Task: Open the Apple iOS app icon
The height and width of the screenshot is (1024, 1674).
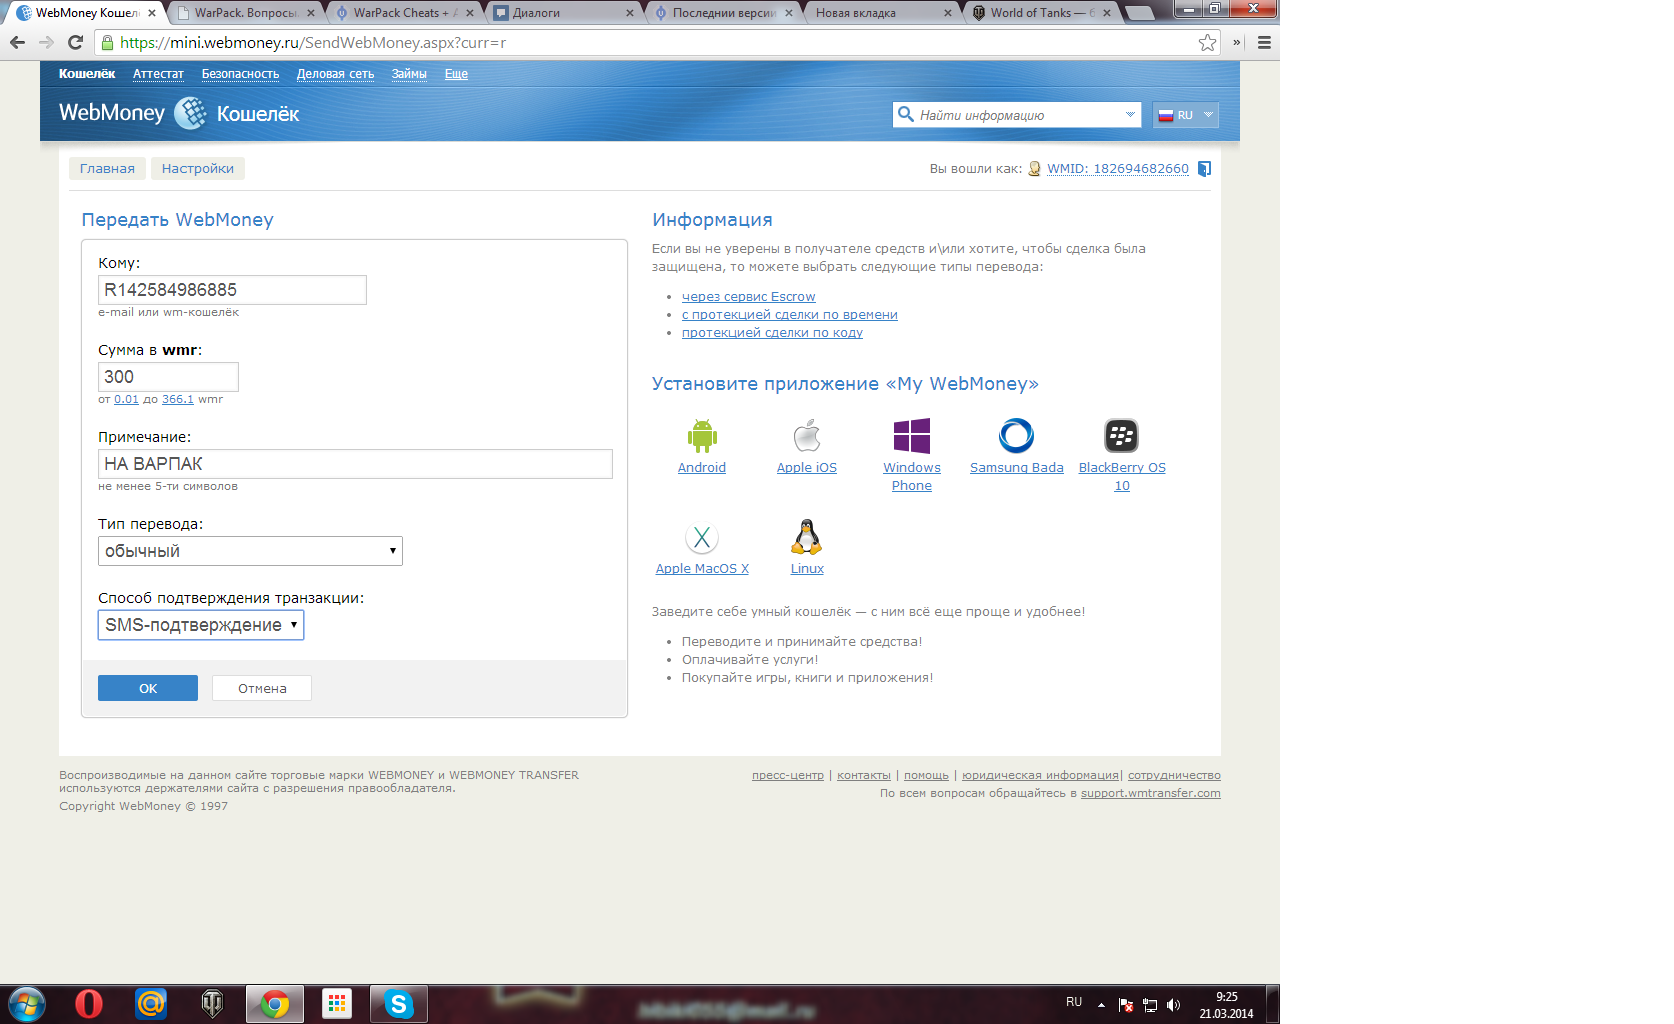Action: (807, 436)
